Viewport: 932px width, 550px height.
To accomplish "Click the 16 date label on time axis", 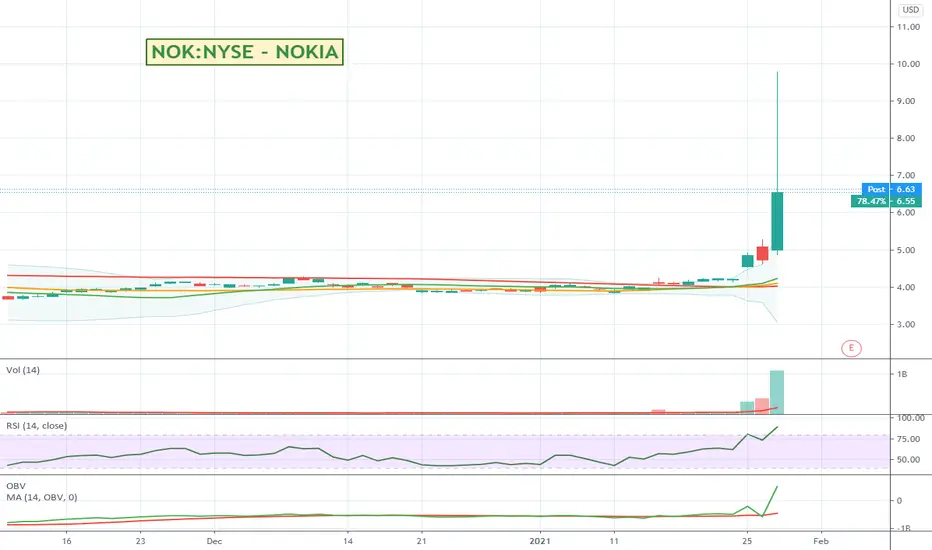I will point(67,541).
